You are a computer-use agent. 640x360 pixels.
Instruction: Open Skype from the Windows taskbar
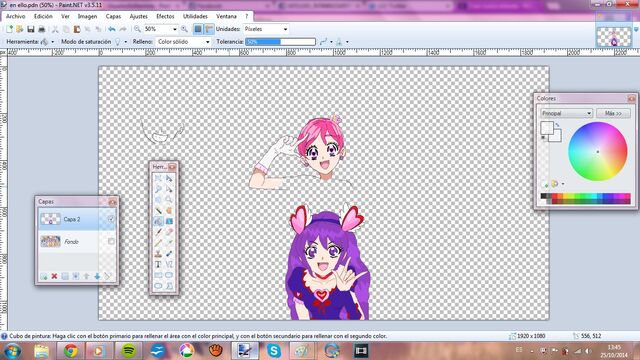(274, 351)
